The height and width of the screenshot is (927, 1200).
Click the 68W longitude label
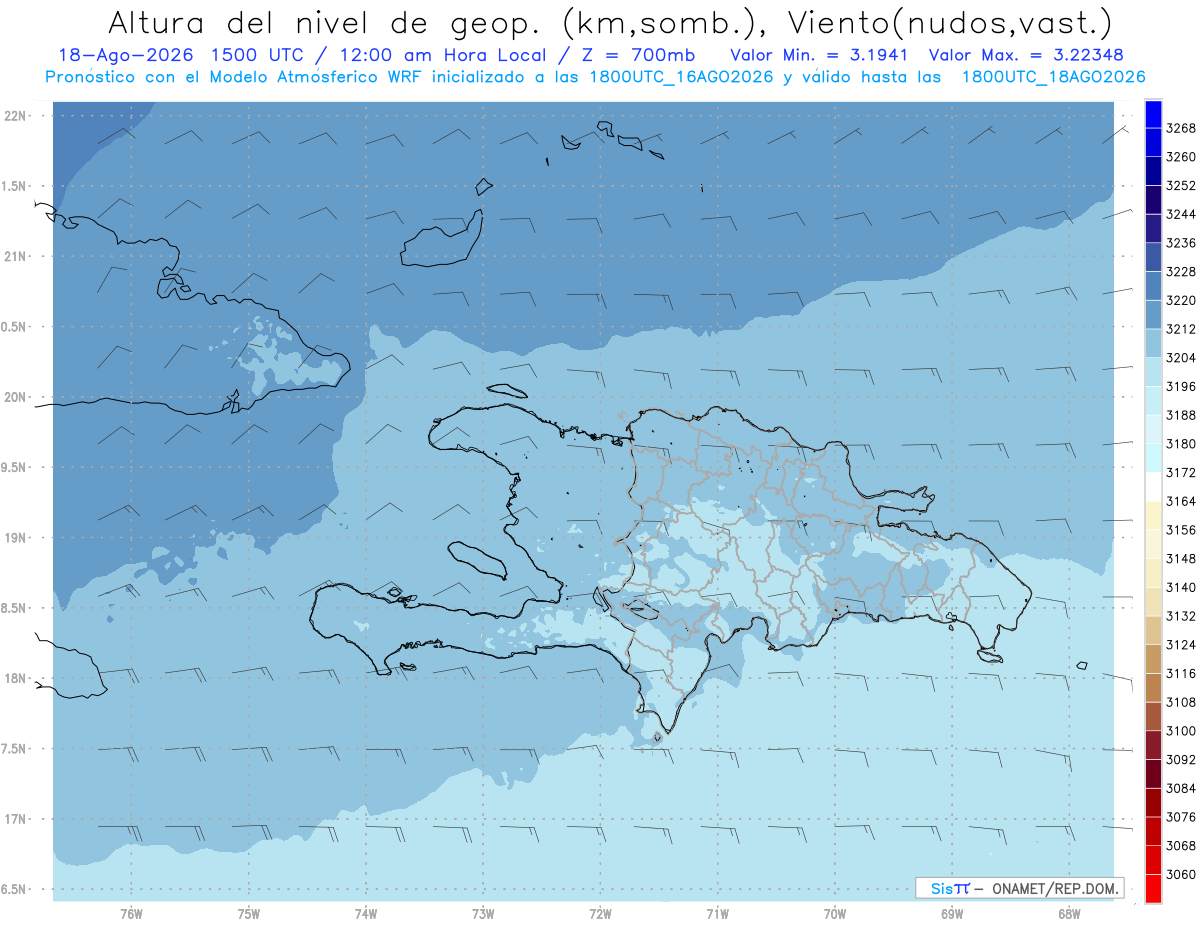tap(1069, 913)
